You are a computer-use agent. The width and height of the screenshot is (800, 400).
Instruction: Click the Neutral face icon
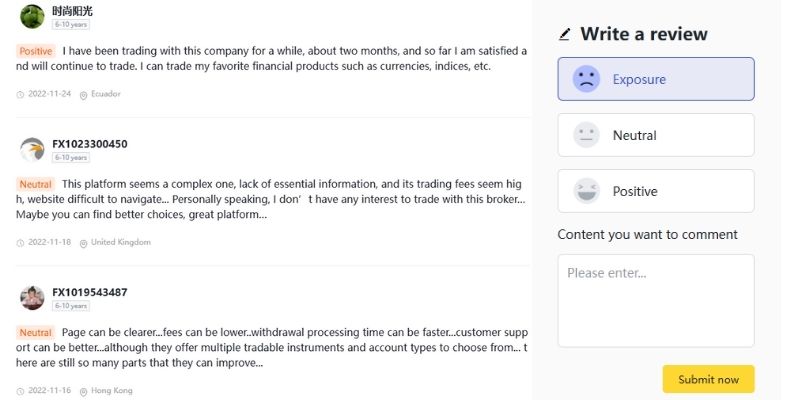click(586, 135)
